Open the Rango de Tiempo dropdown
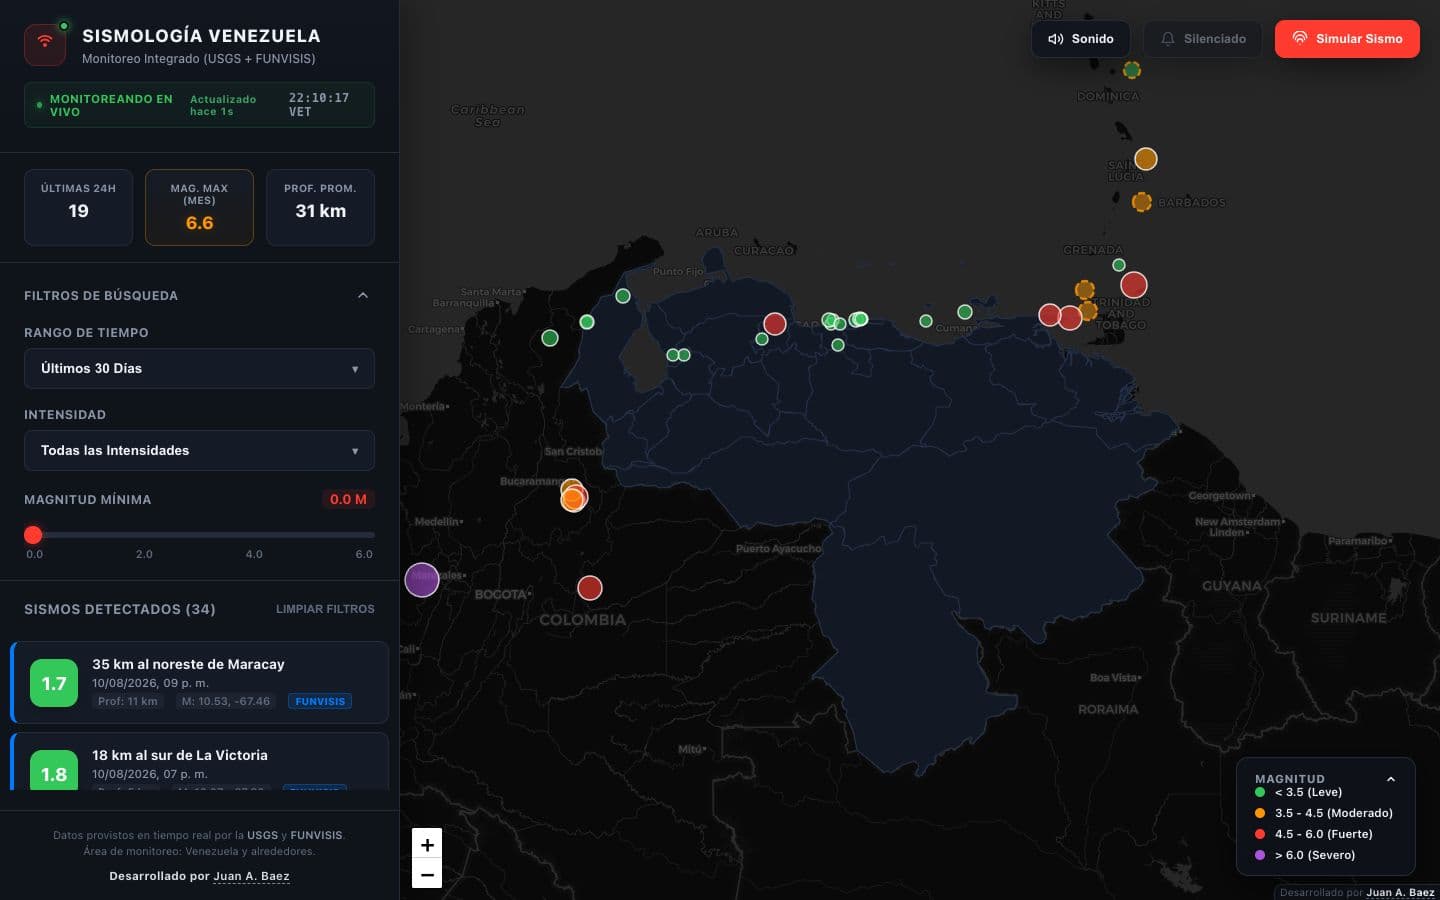 (x=199, y=368)
